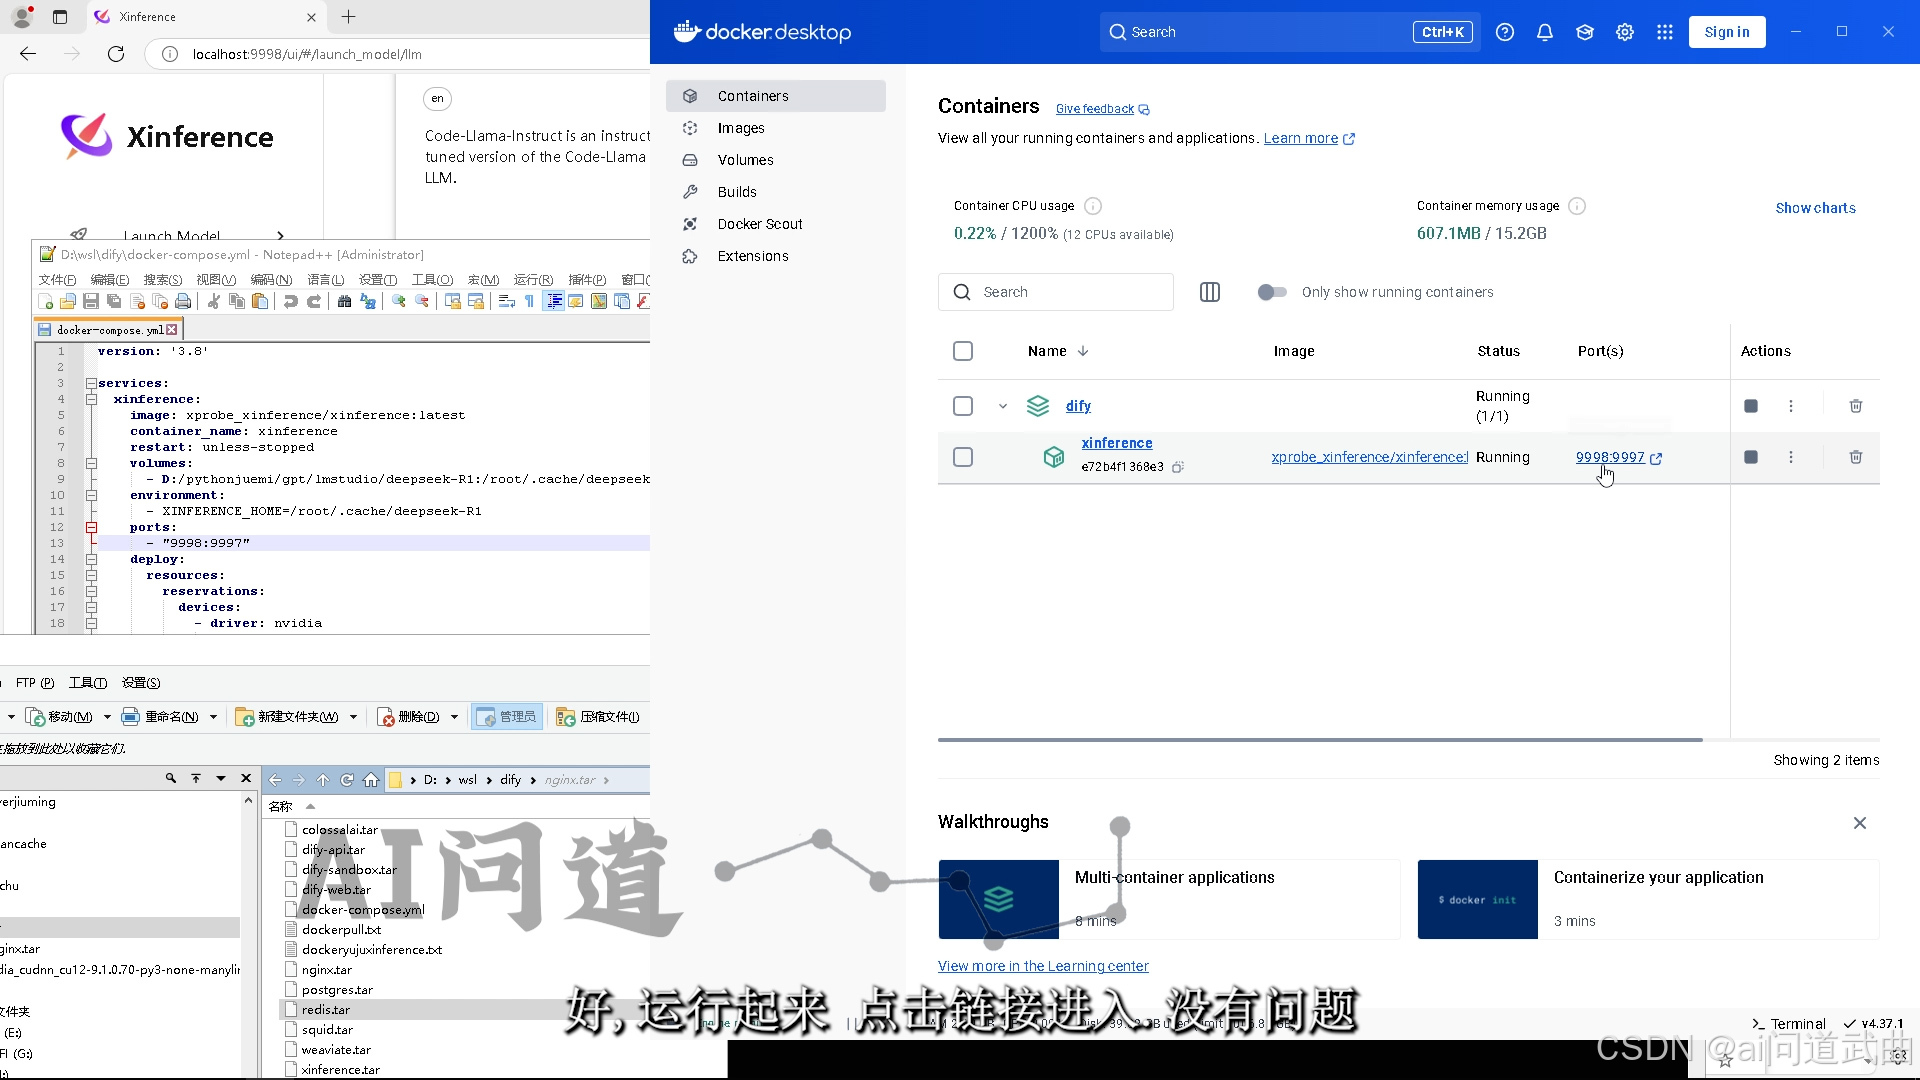Check the xinference container checkbox
1920x1080 pixels.
click(962, 457)
